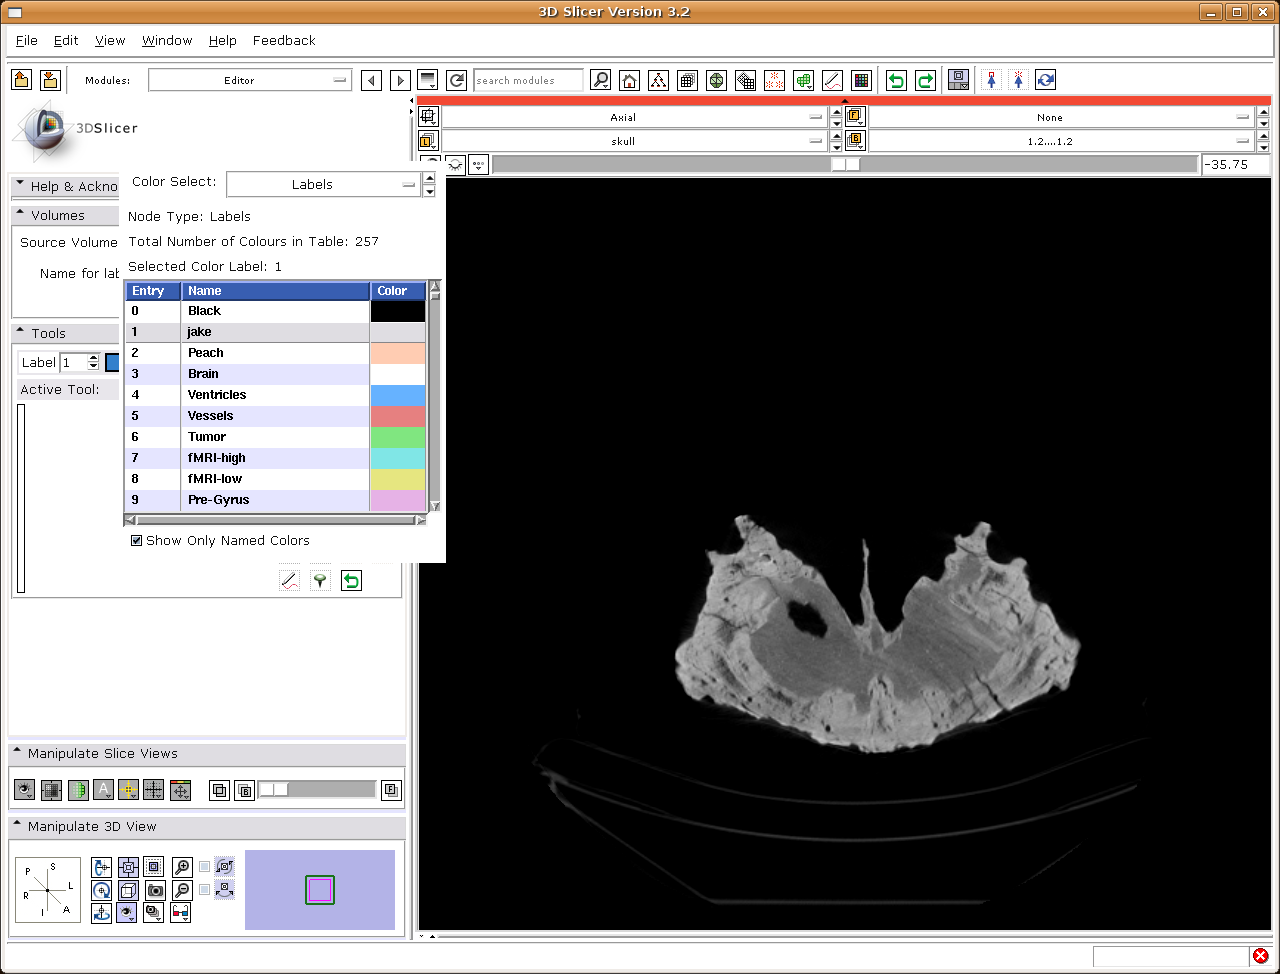Click the draw line tool icon in Editor
Viewport: 1280px width, 974px height.
pyautogui.click(x=289, y=580)
